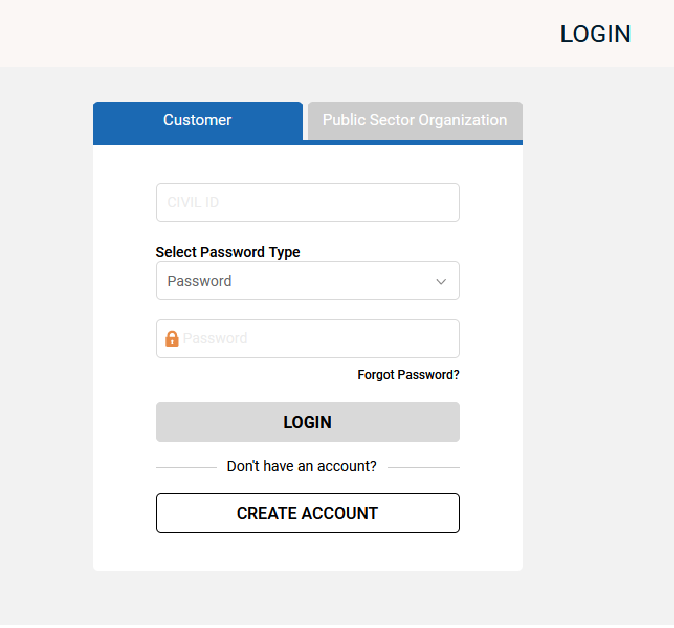Click the orange padlock icon
The height and width of the screenshot is (628, 674).
click(x=172, y=339)
